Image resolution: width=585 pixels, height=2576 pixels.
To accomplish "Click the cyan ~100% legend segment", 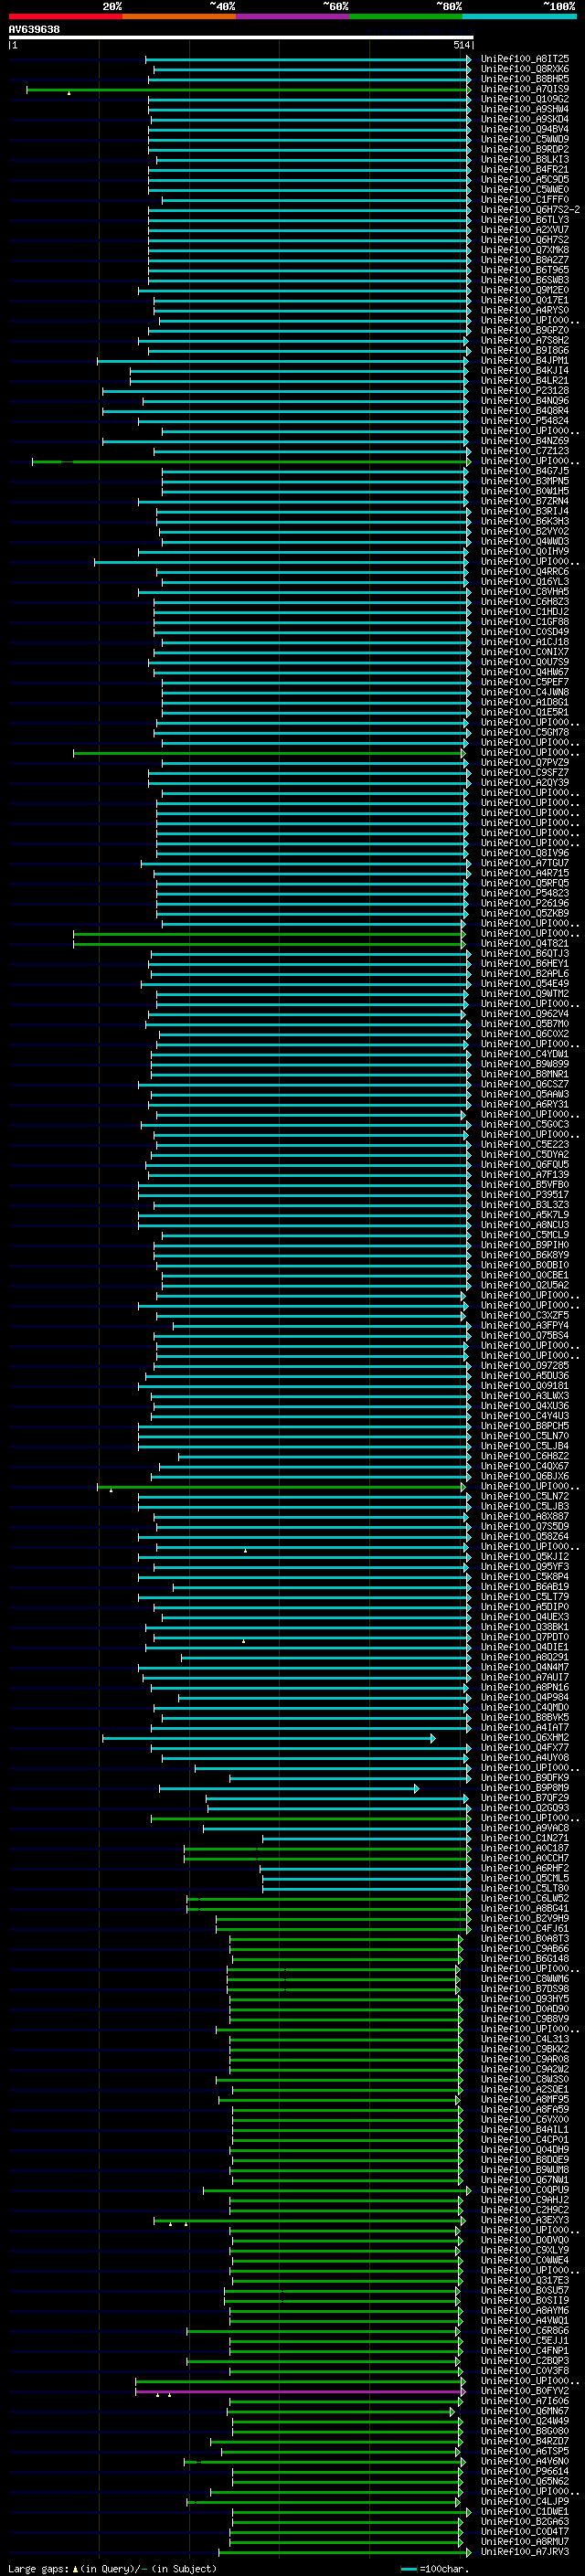I will pyautogui.click(x=519, y=16).
